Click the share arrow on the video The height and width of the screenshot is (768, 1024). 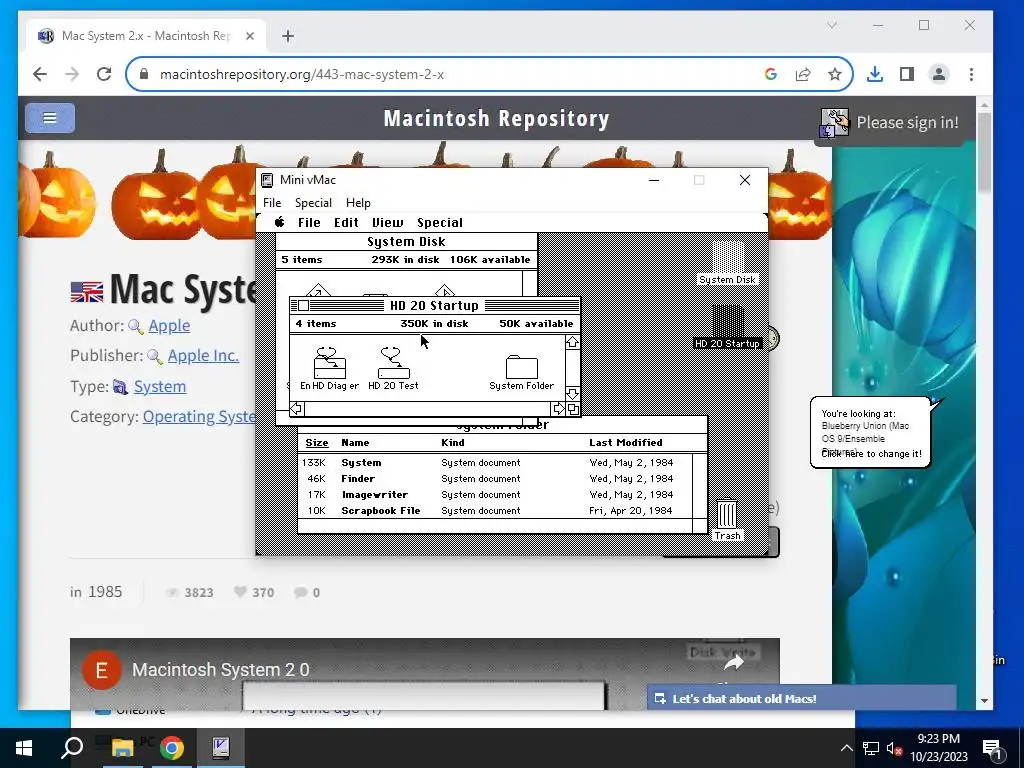click(x=734, y=664)
